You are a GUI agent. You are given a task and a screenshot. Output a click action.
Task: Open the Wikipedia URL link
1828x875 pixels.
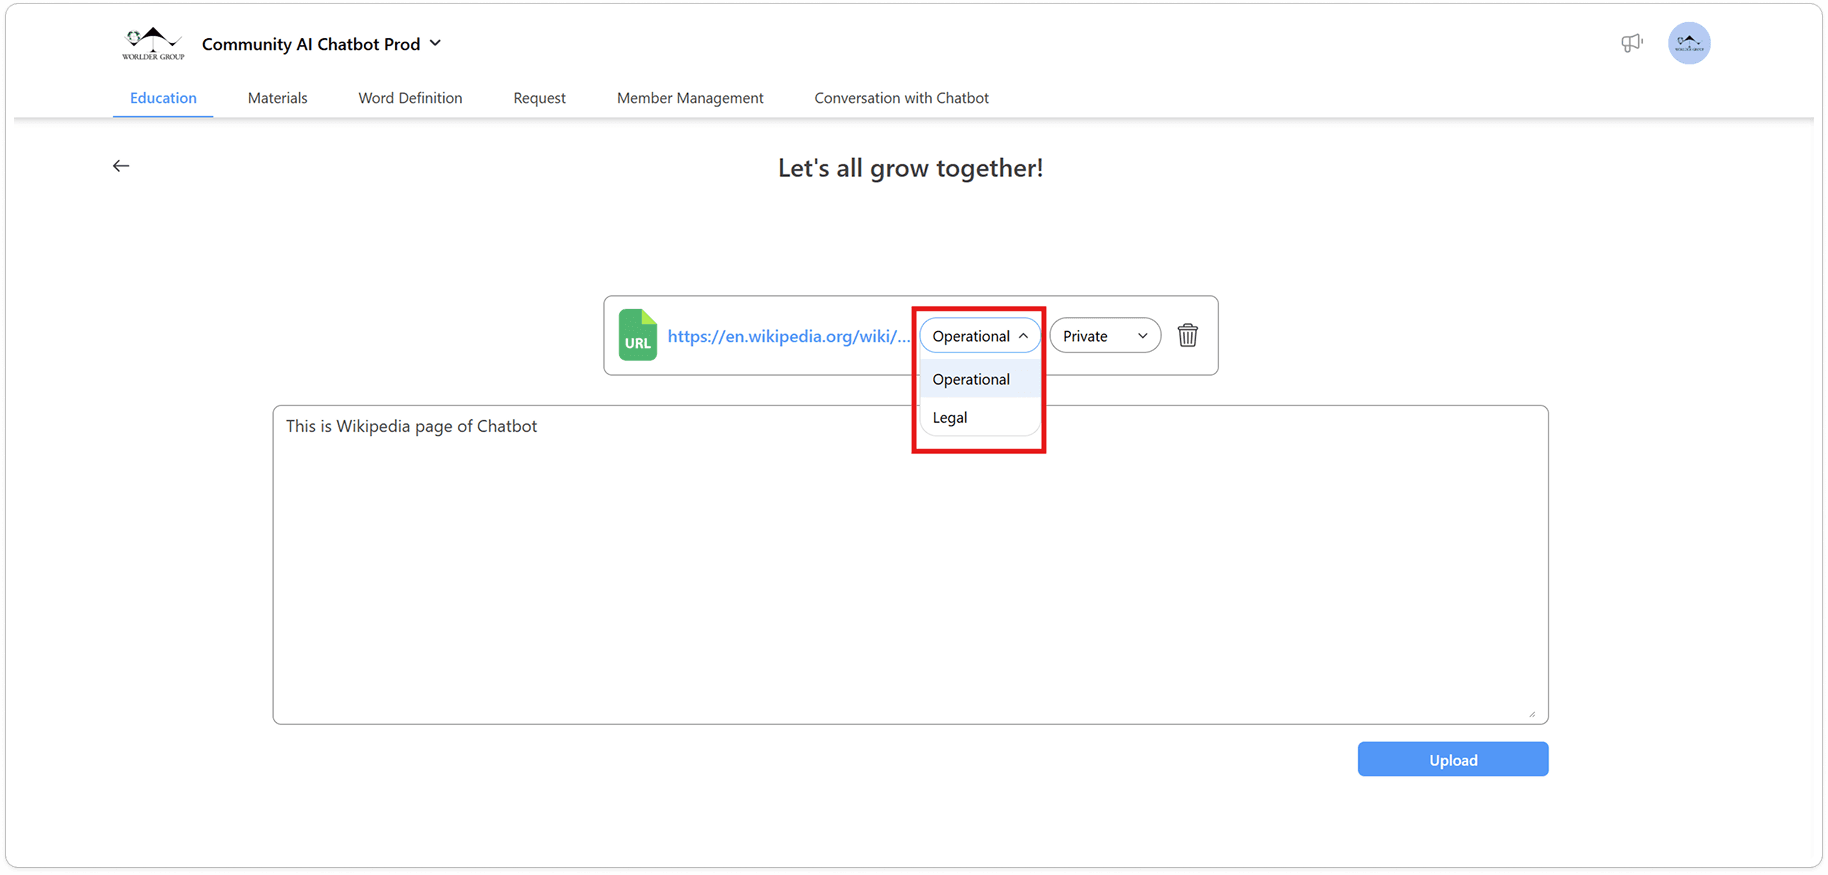click(788, 336)
